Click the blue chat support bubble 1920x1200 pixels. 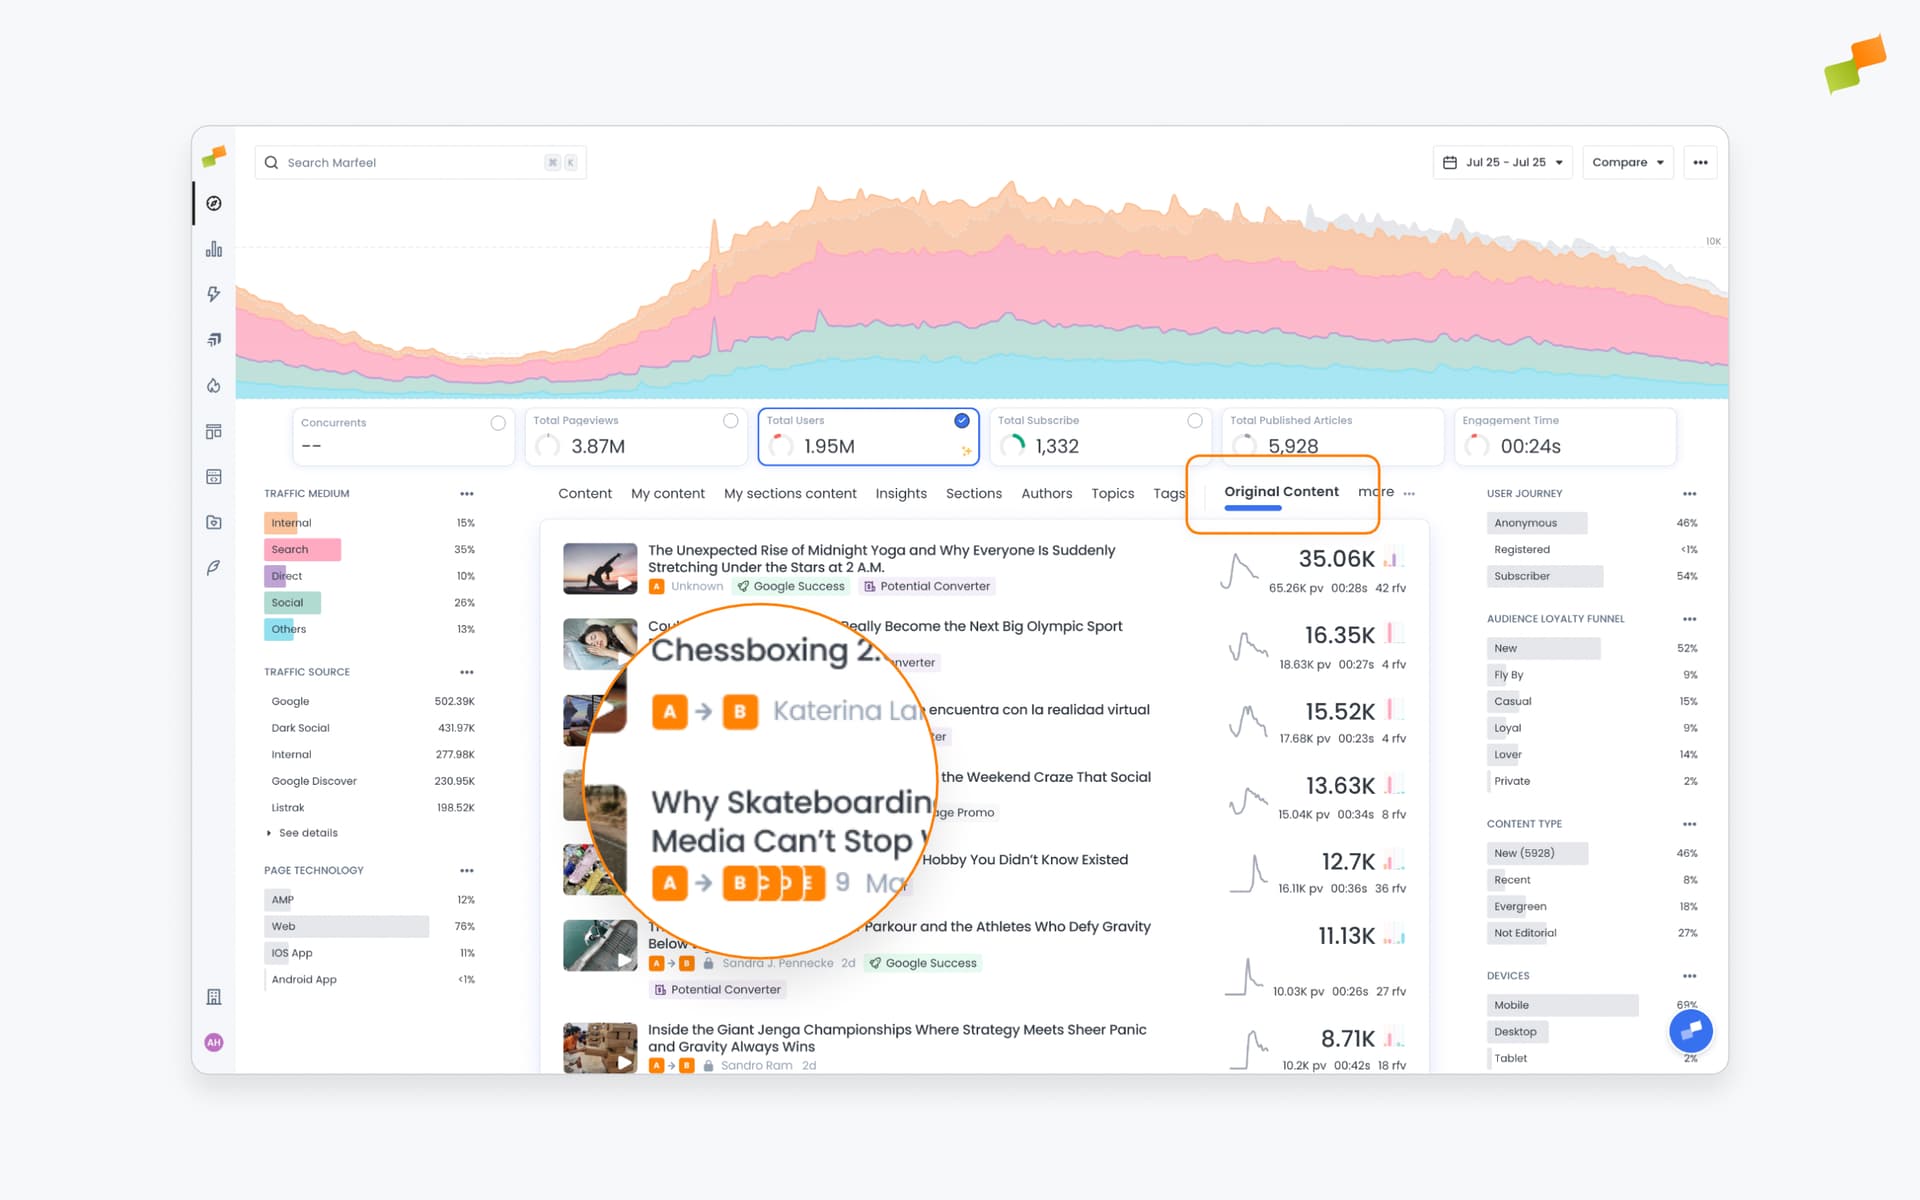coord(1690,1030)
